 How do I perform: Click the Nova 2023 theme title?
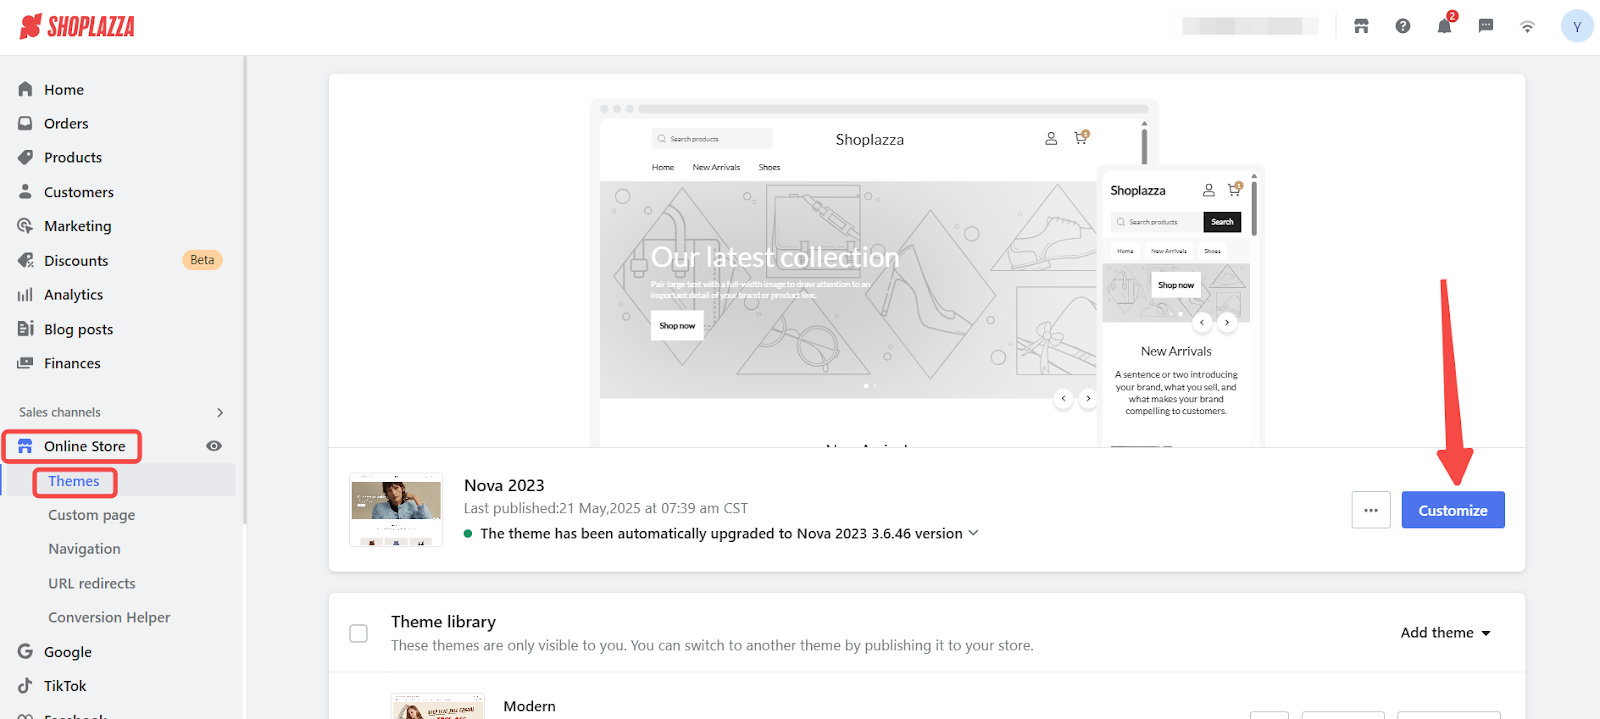[504, 485]
